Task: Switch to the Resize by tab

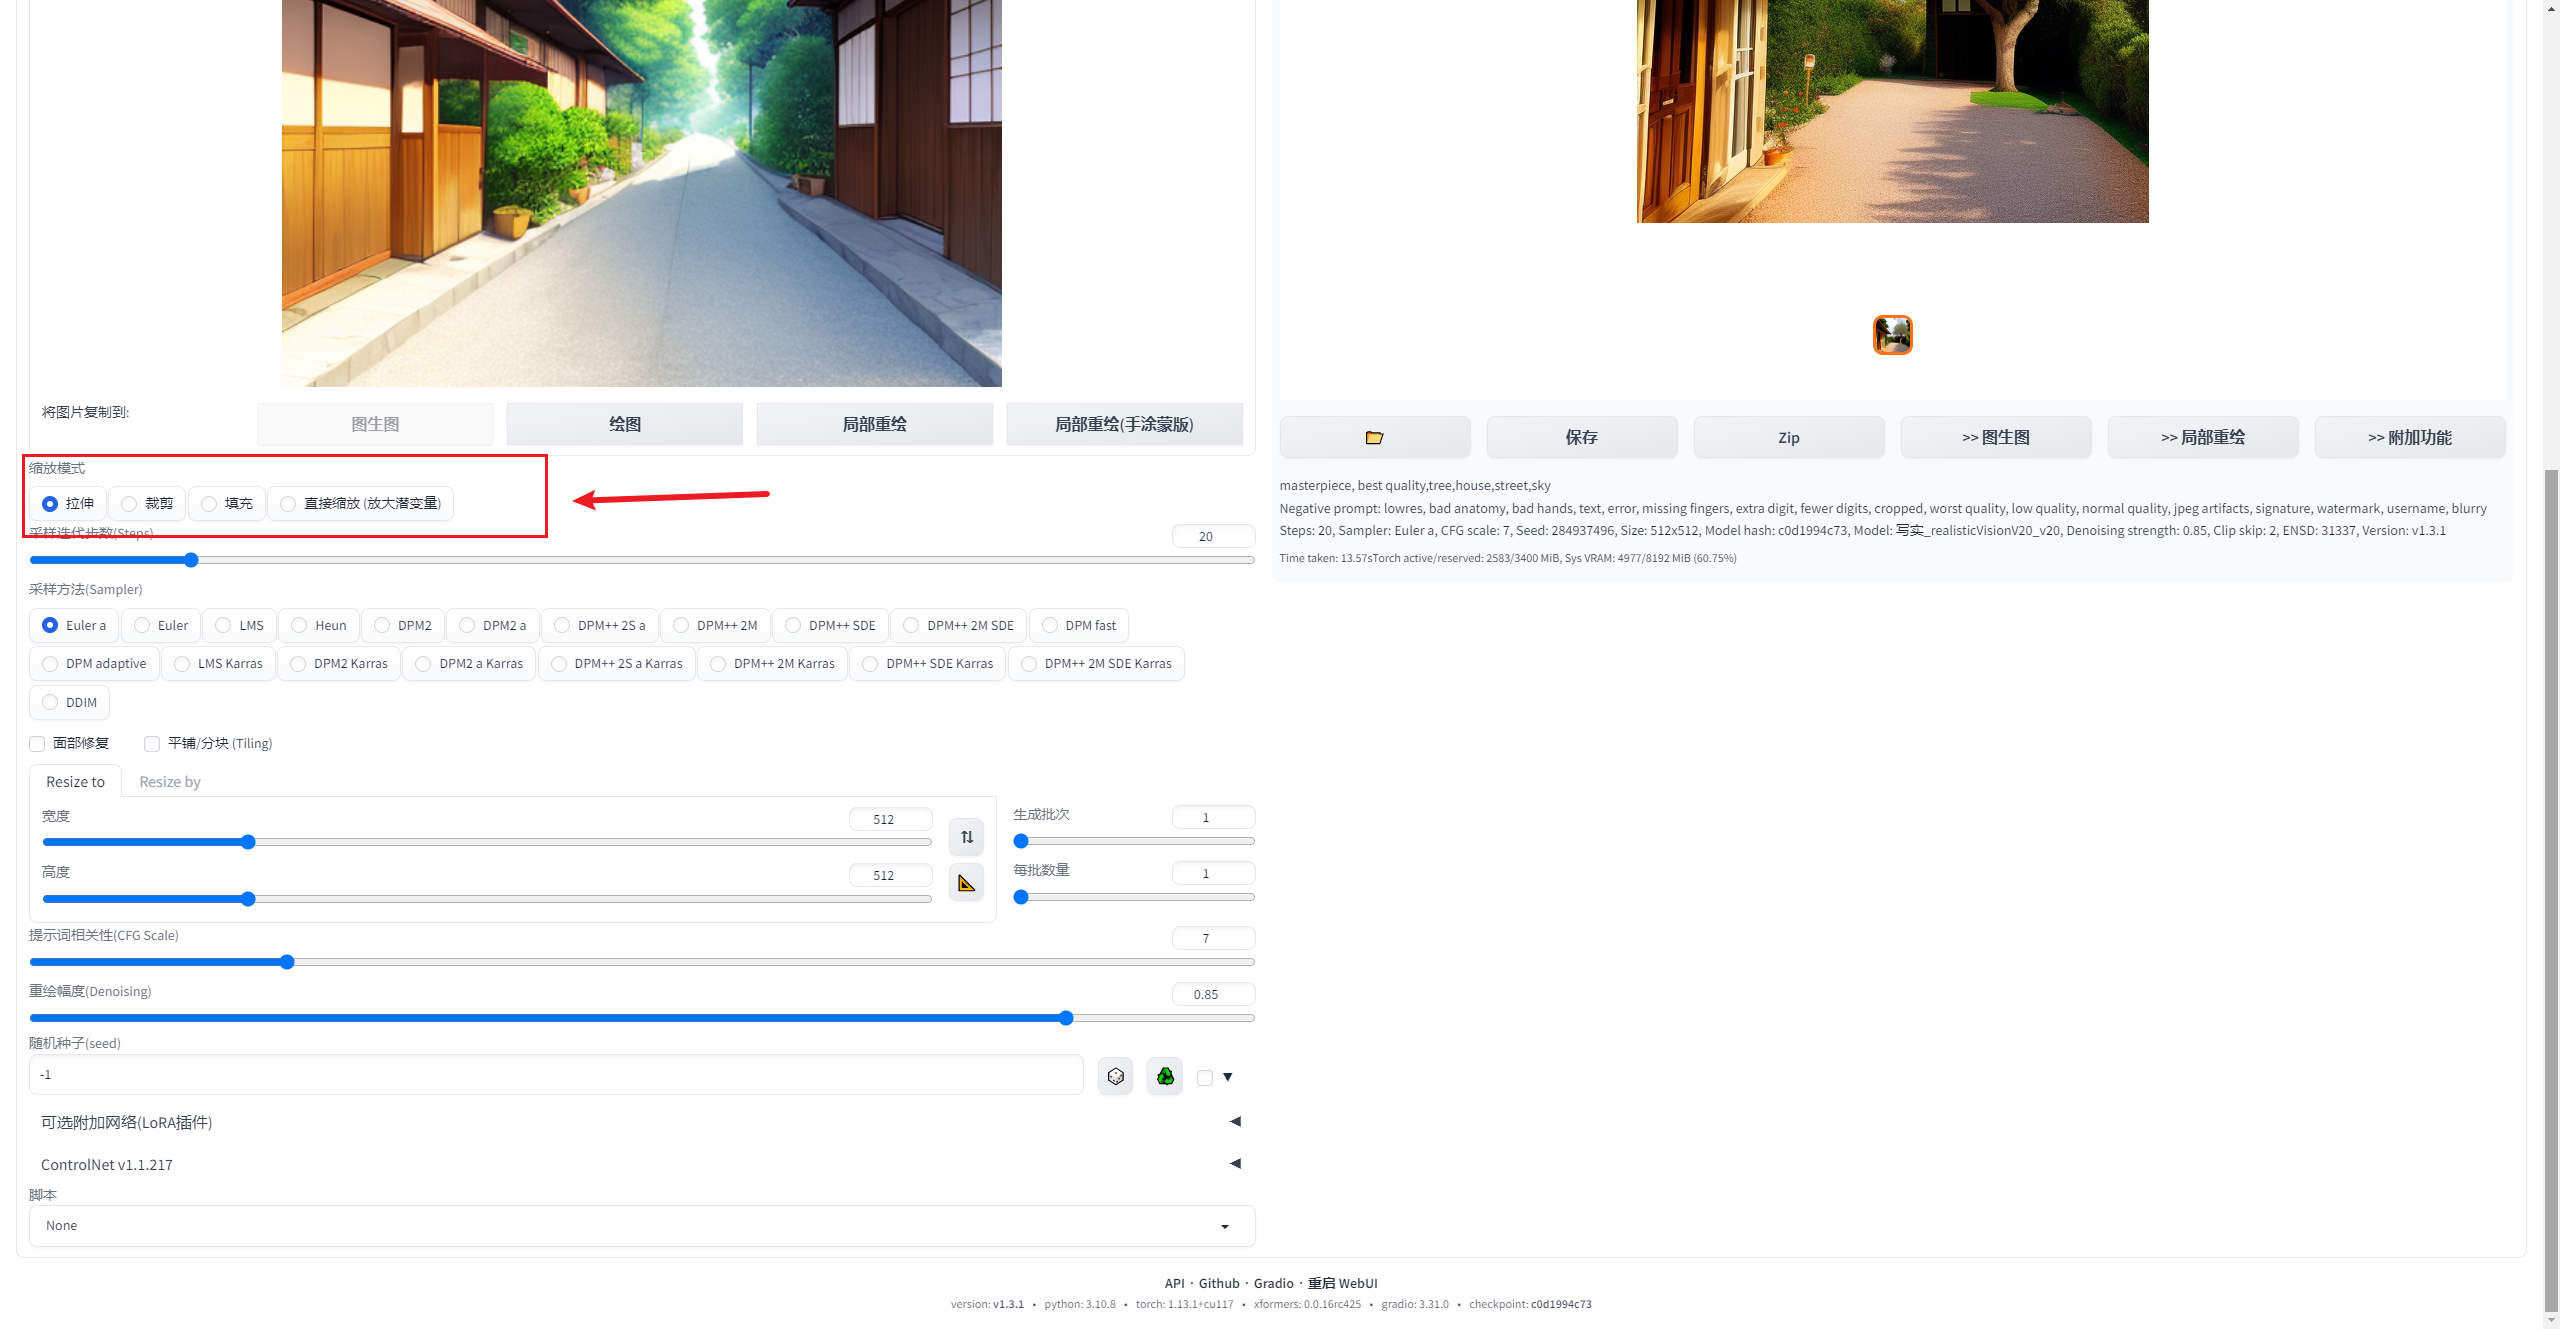Action: [x=169, y=782]
